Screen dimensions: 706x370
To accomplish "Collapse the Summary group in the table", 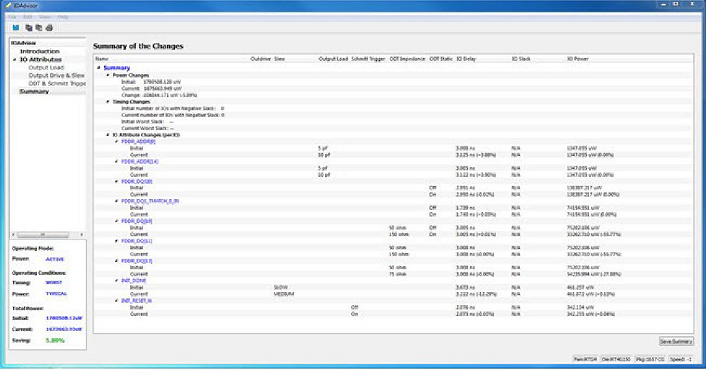I will coord(99,68).
